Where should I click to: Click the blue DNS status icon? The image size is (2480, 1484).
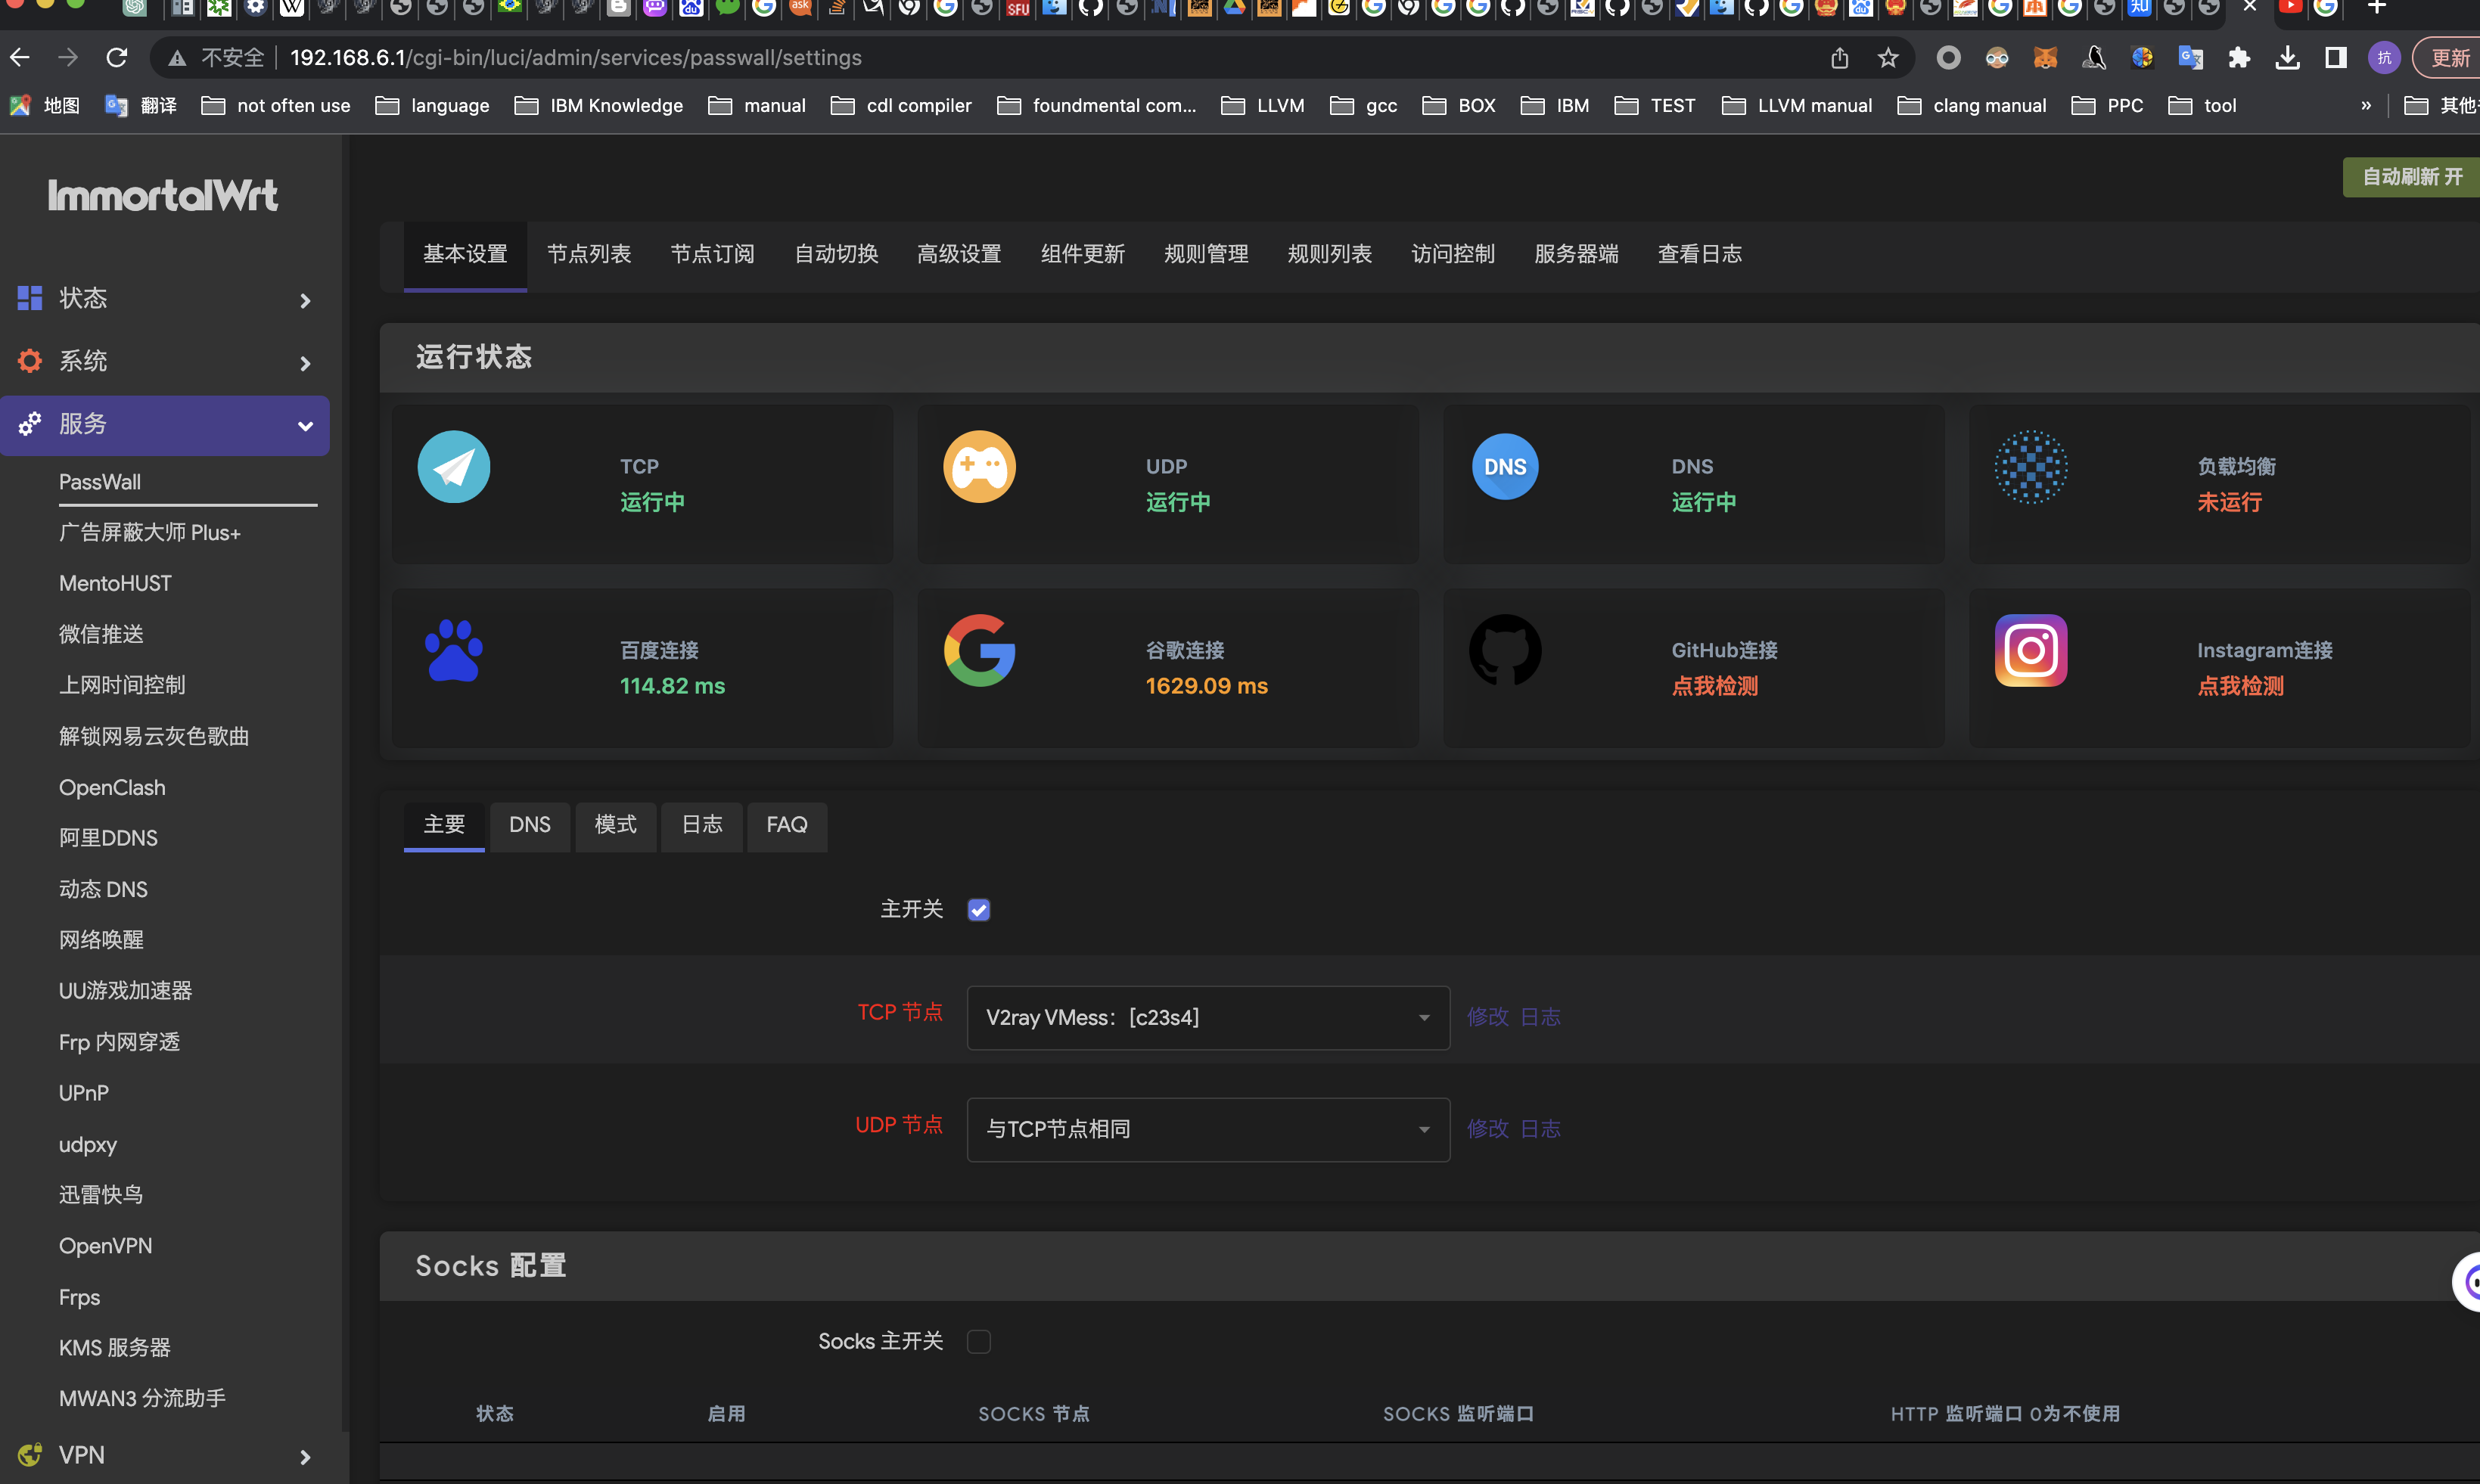tap(1504, 467)
